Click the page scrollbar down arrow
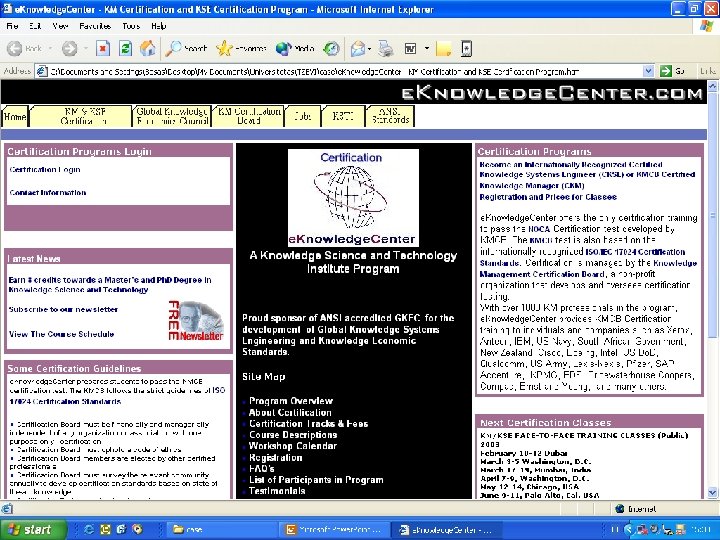 [x=712, y=493]
